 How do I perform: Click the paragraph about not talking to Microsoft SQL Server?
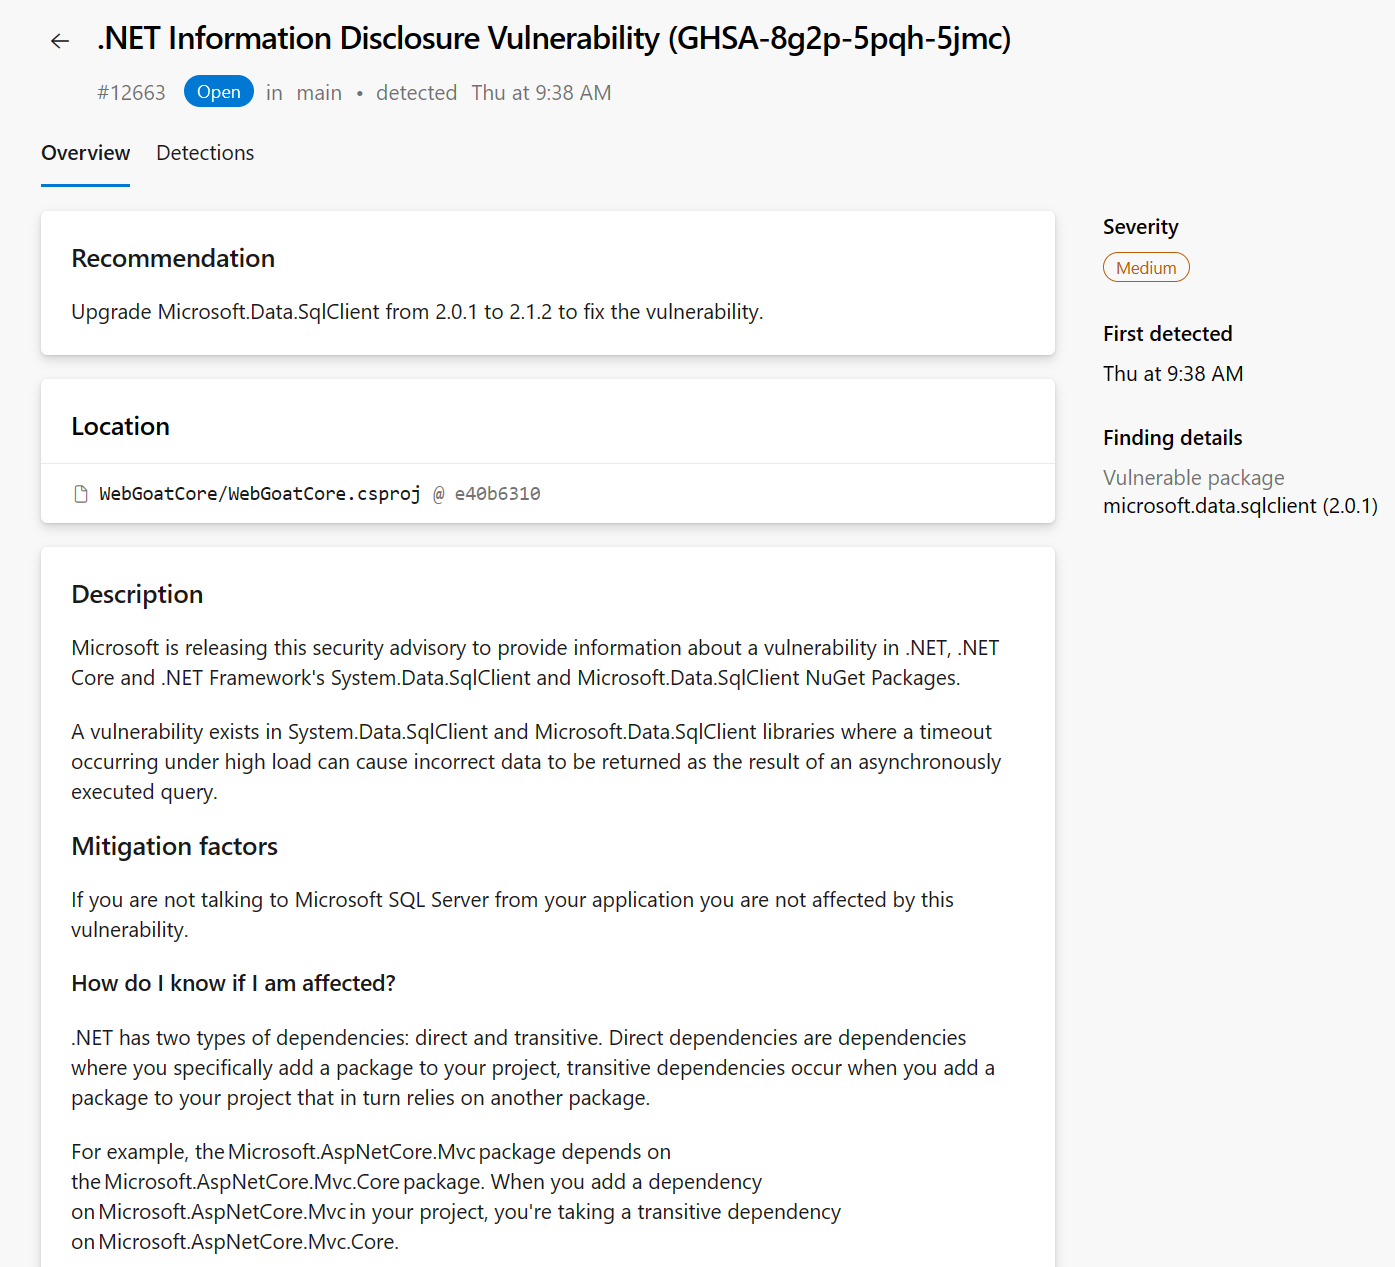click(512, 915)
